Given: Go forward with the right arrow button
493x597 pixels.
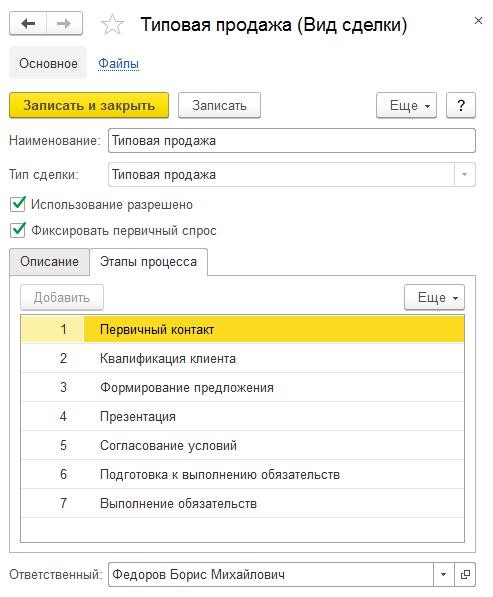Looking at the screenshot, I should 64,24.
